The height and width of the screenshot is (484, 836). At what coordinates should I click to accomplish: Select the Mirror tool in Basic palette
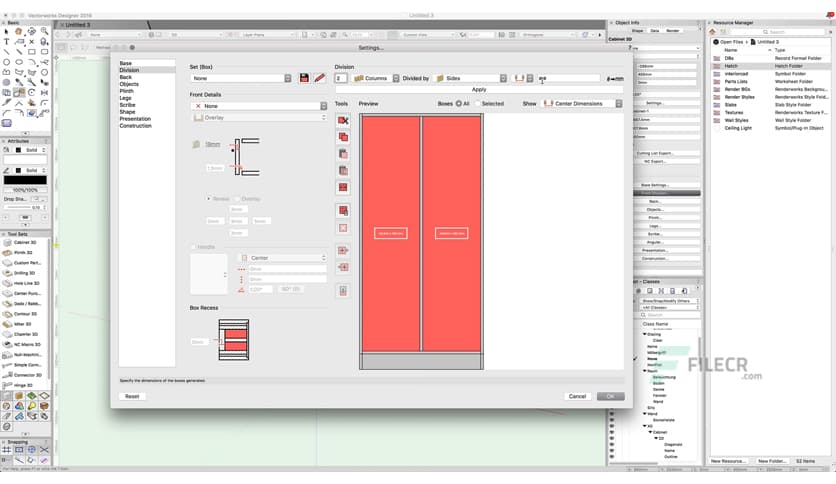pyautogui.click(x=44, y=93)
